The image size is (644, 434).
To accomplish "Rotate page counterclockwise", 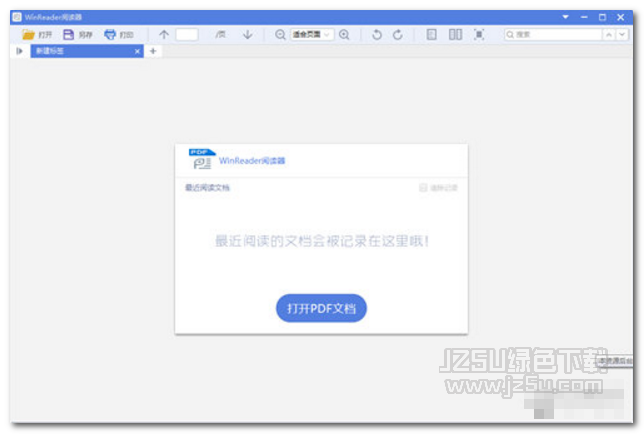I will (x=376, y=34).
